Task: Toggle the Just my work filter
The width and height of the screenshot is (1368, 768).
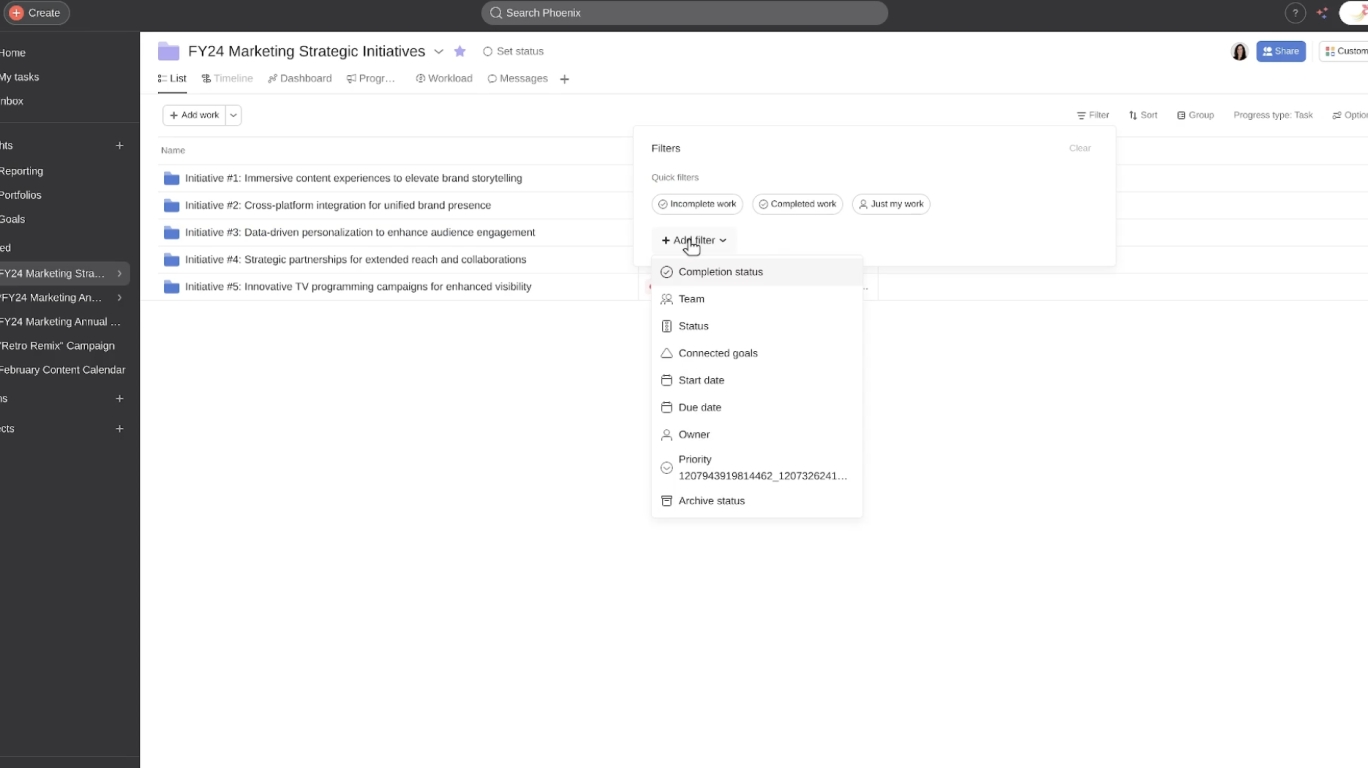Action: (890, 203)
